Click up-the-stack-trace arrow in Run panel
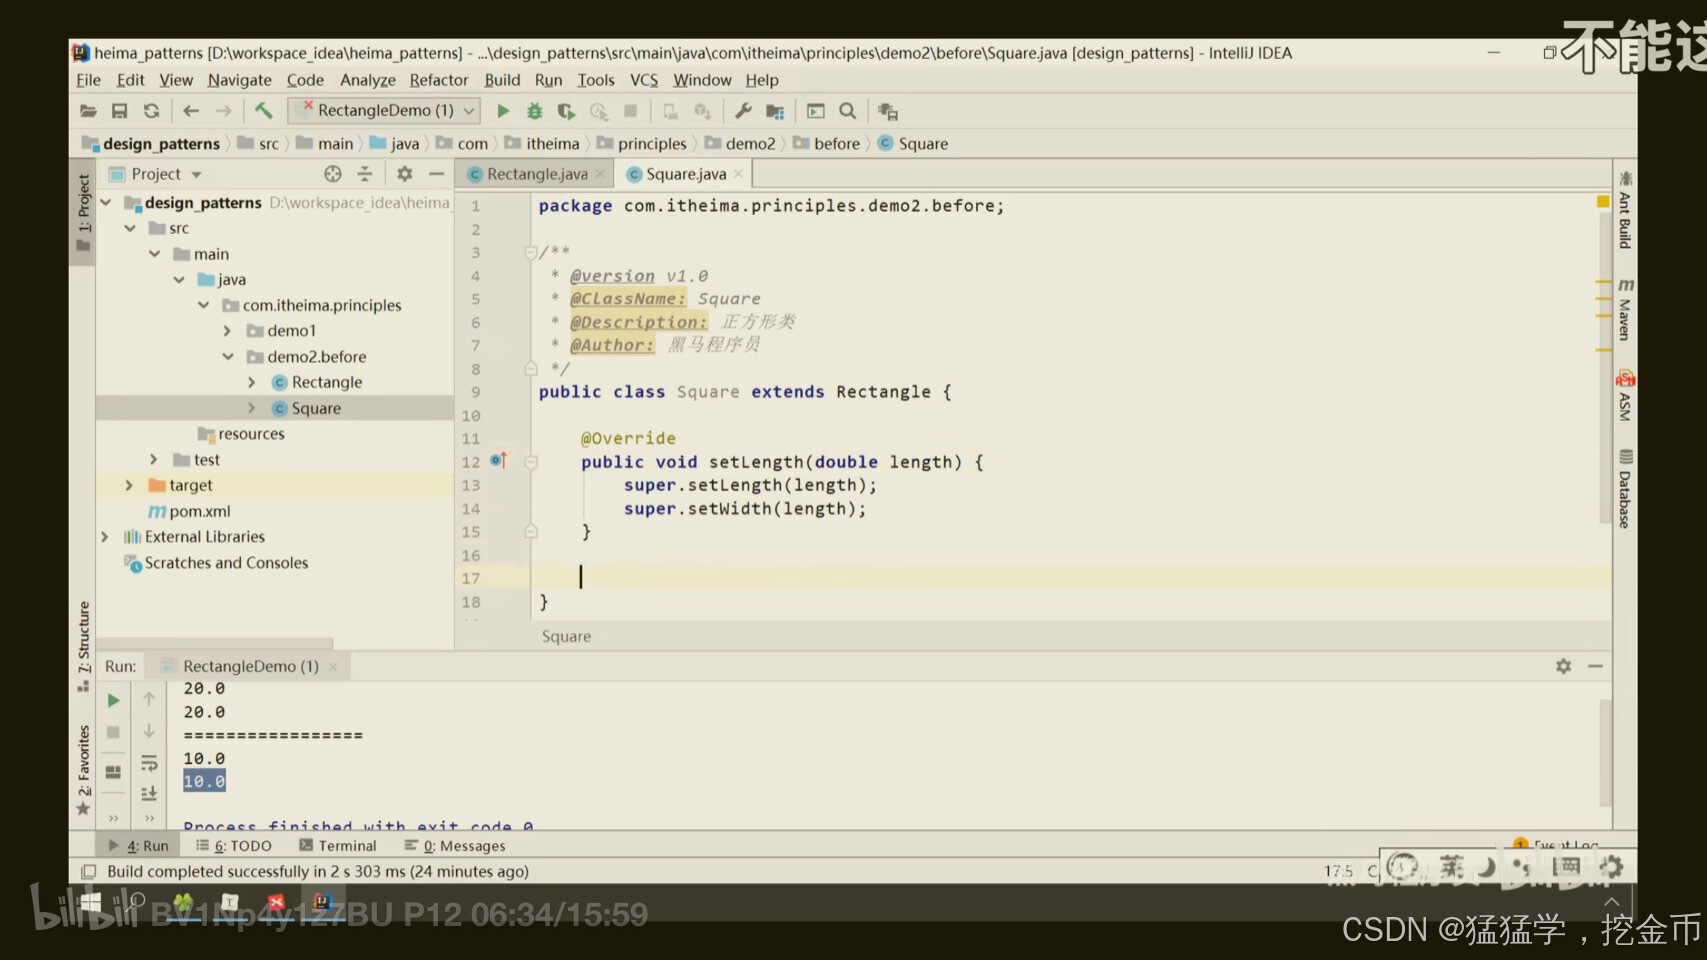Image resolution: width=1707 pixels, height=960 pixels. [x=149, y=699]
